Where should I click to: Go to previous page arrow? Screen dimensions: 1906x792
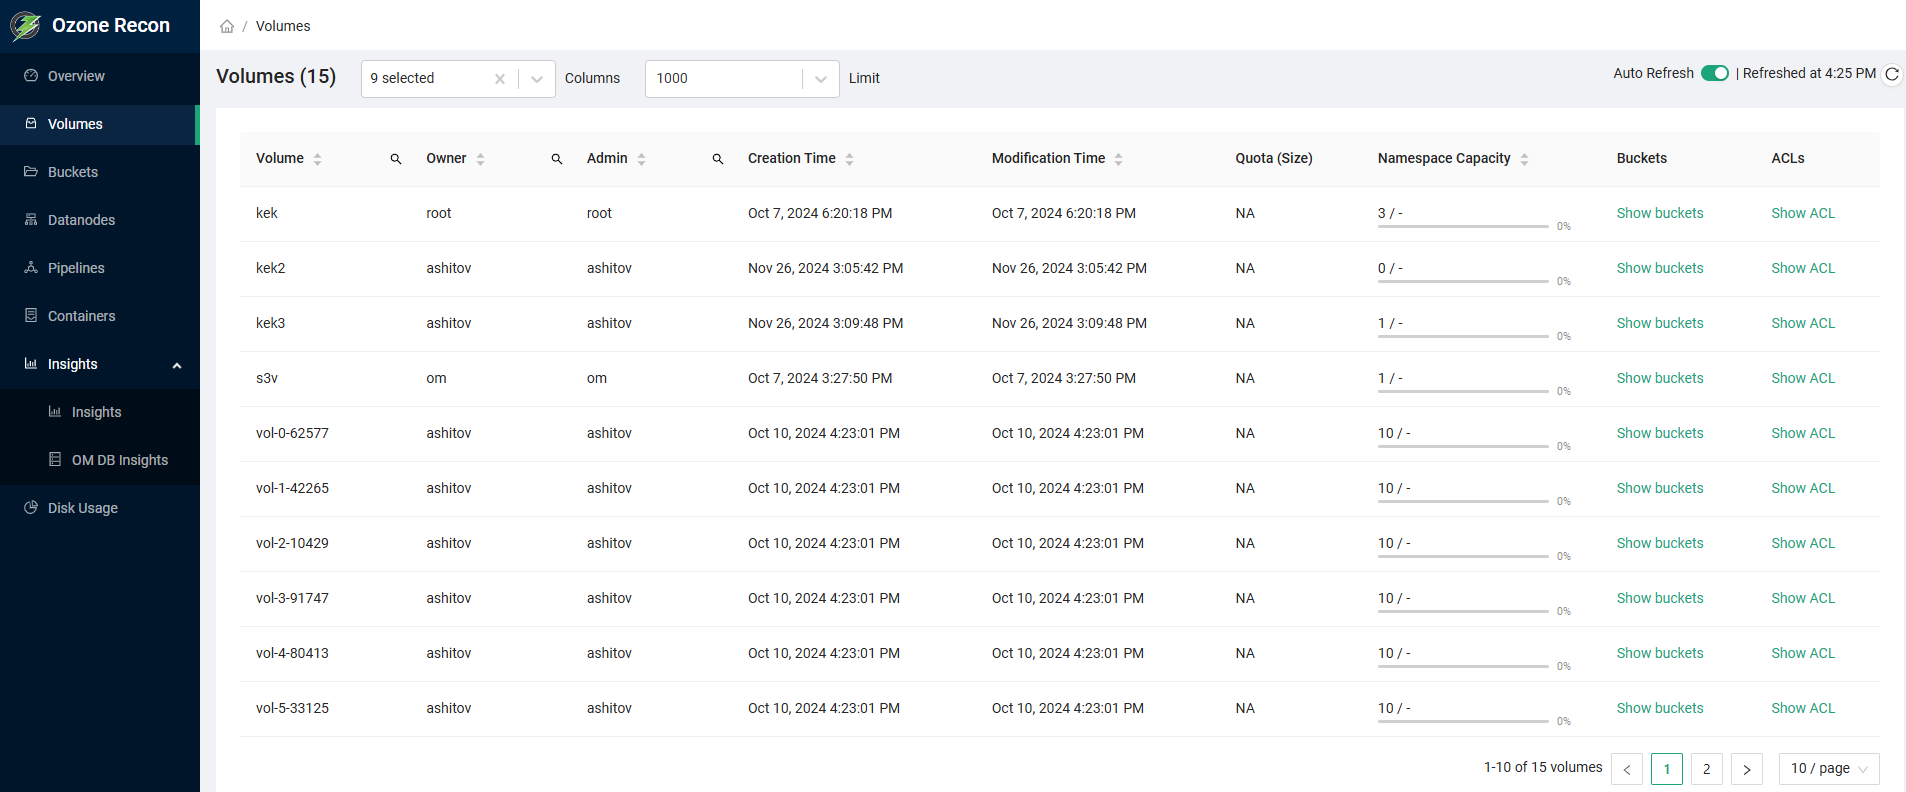pyautogui.click(x=1627, y=769)
